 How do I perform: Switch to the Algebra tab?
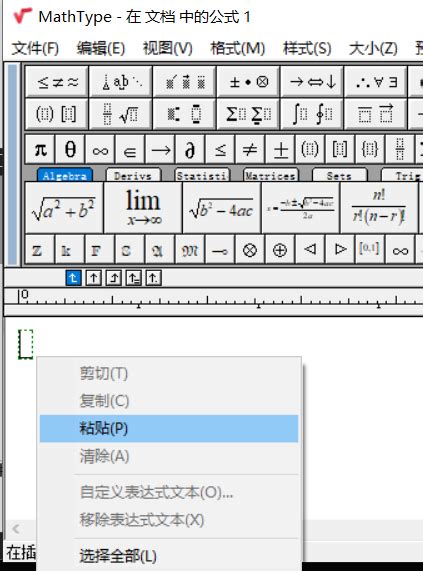tap(65, 176)
